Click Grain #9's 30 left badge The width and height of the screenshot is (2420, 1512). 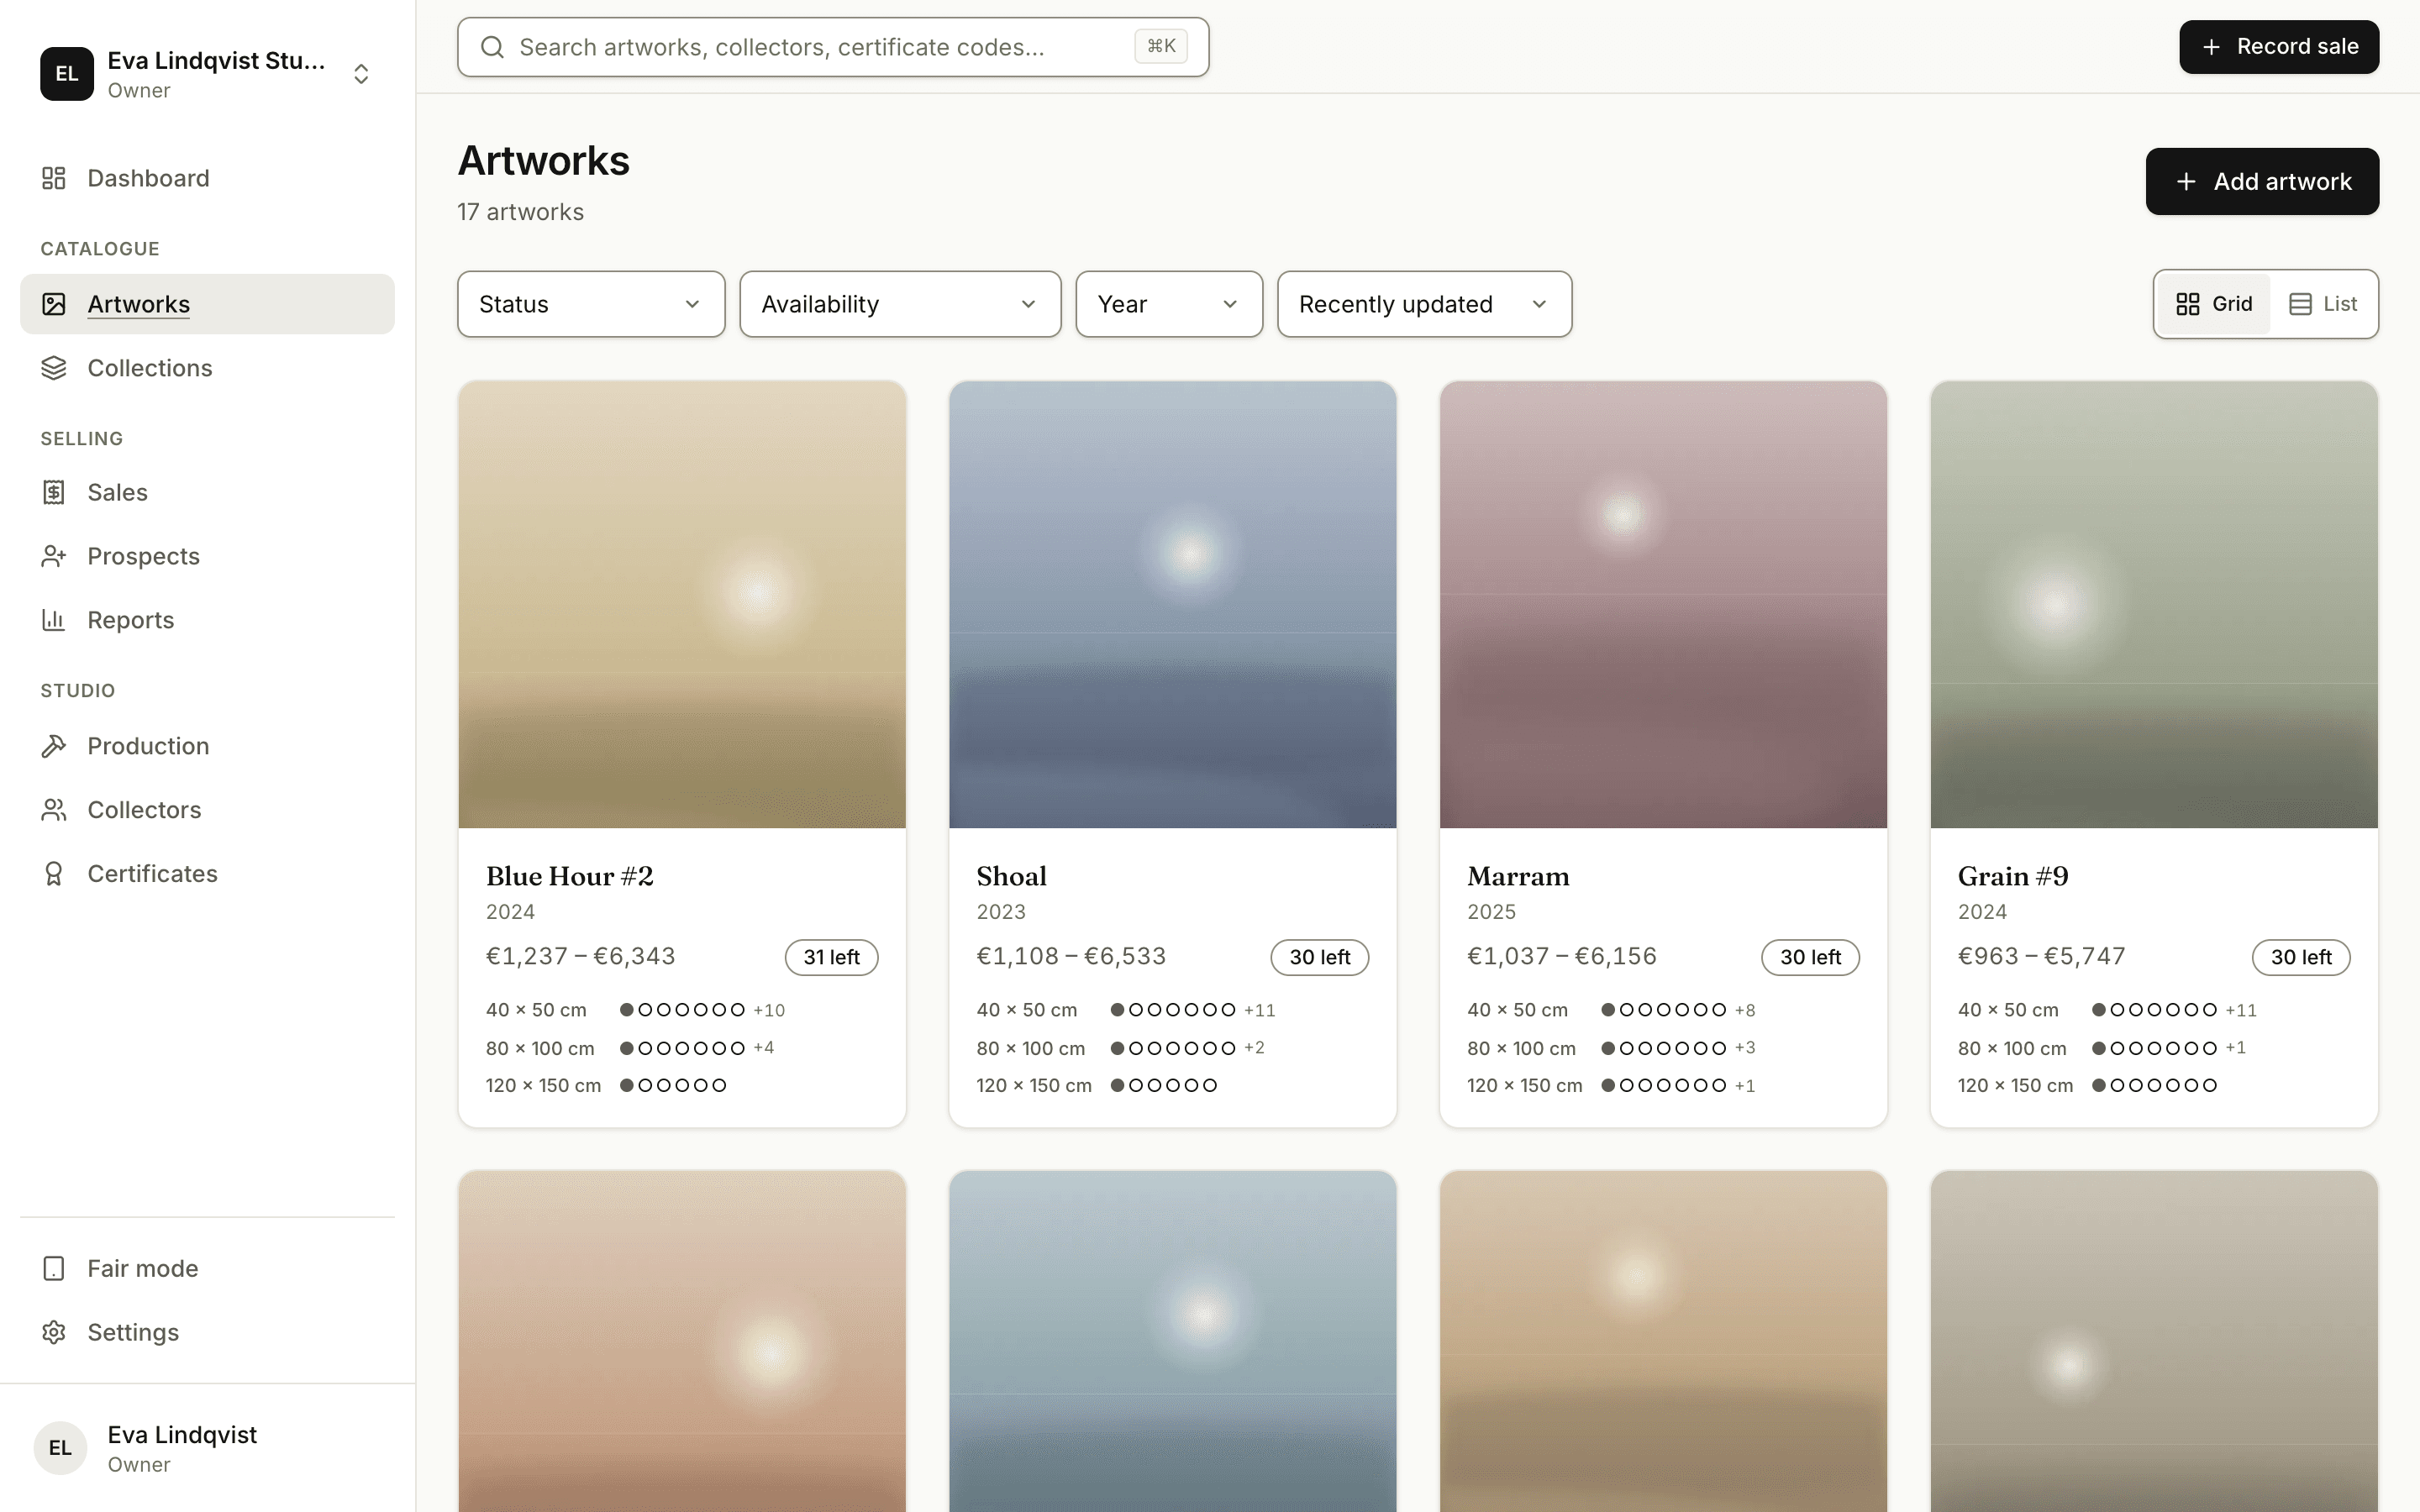(2301, 957)
